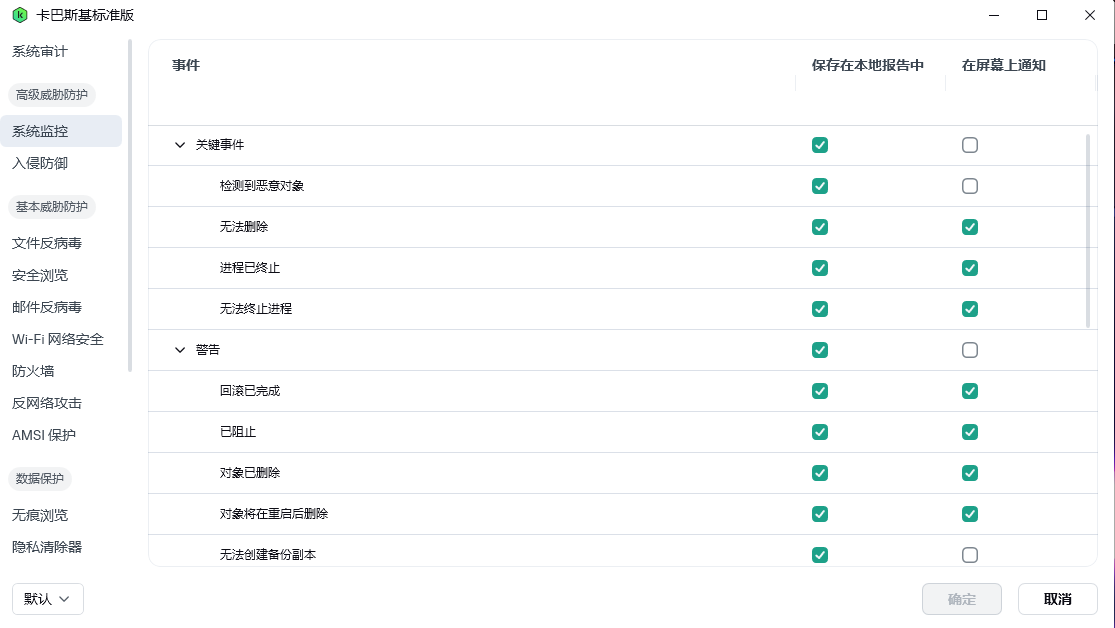
Task: Click the 在屏幕上通知 column header
Action: tap(1003, 65)
